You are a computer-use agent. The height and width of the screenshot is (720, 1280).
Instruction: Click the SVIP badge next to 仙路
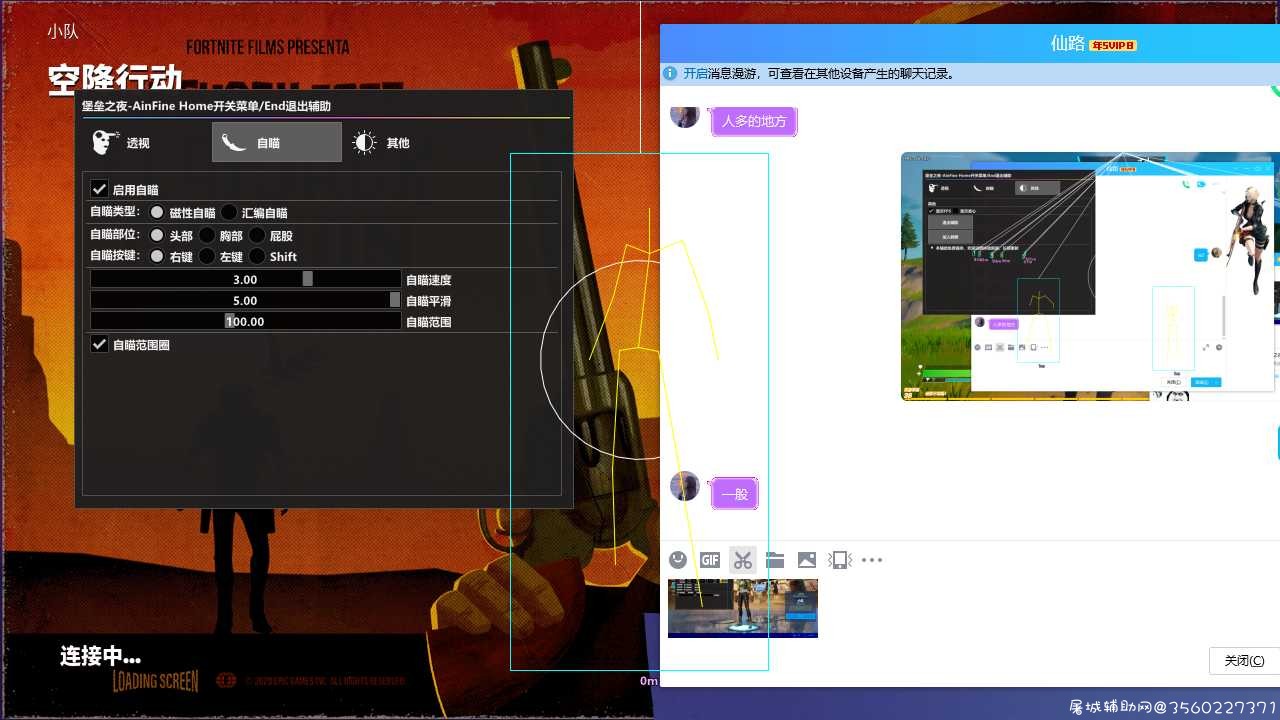click(x=1112, y=45)
